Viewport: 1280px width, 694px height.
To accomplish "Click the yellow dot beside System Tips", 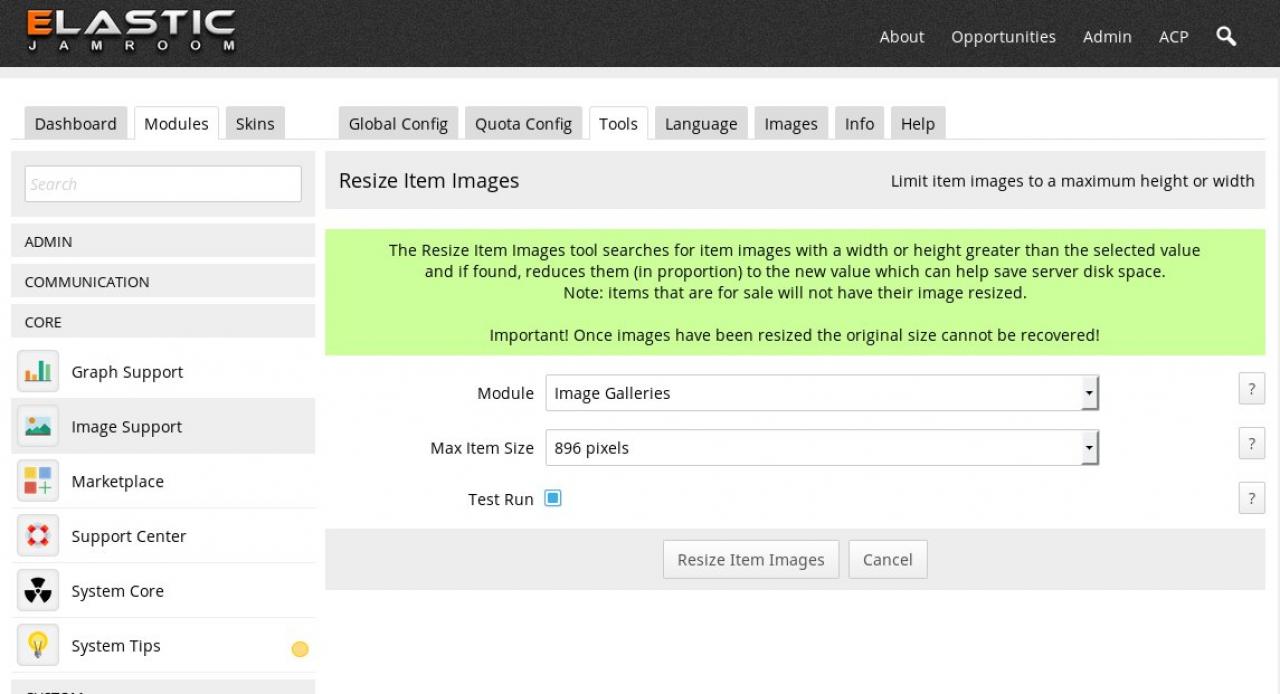I will click(x=299, y=649).
